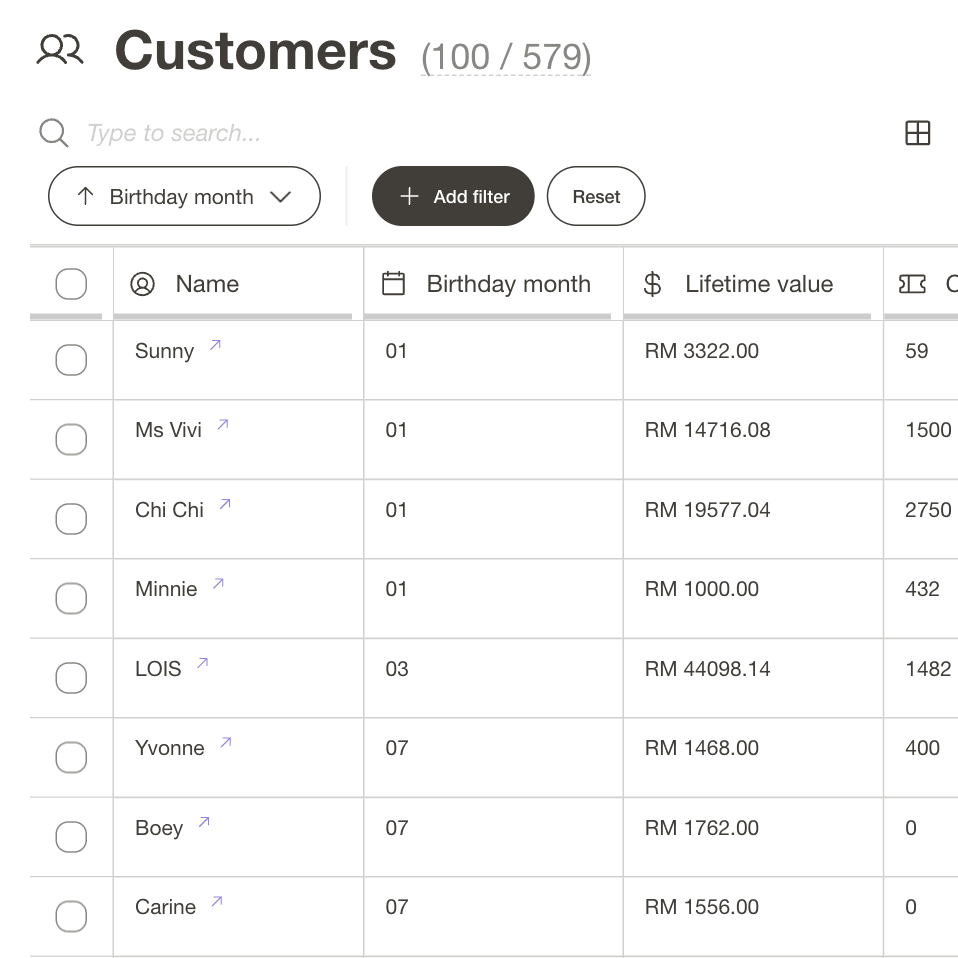Select the Chi Chi row checkbox

[71, 519]
